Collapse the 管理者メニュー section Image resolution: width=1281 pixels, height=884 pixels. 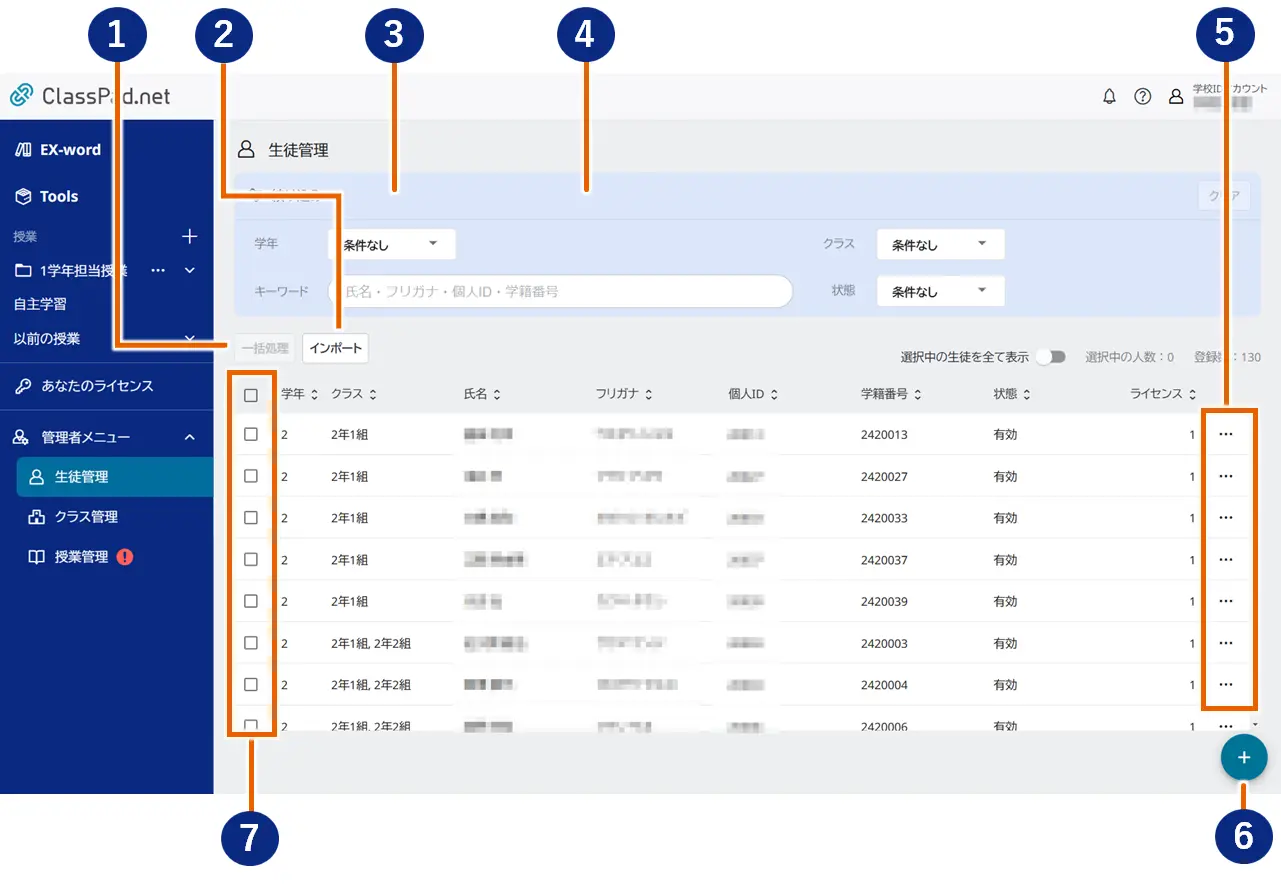click(189, 437)
